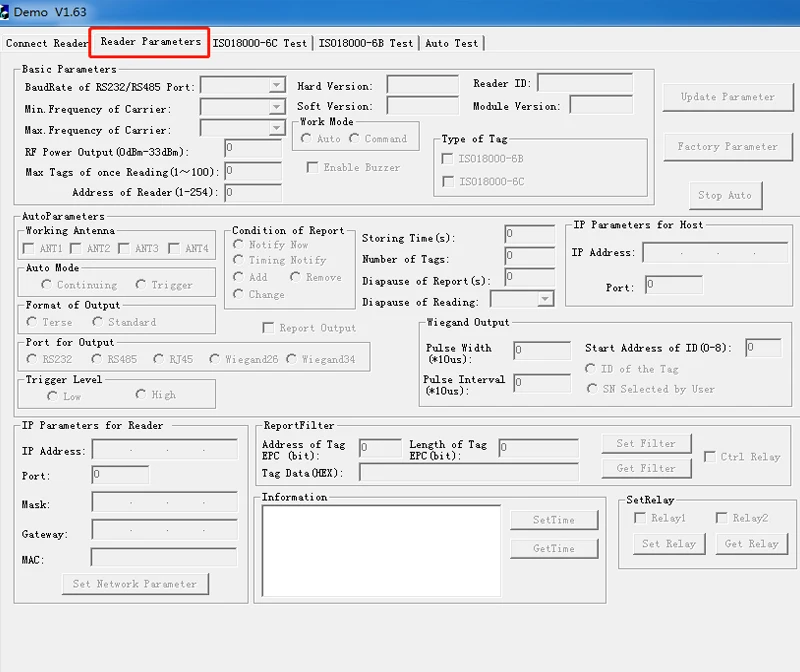Image resolution: width=800 pixels, height=672 pixels.
Task: Click the Get Relay button
Action: 752,544
